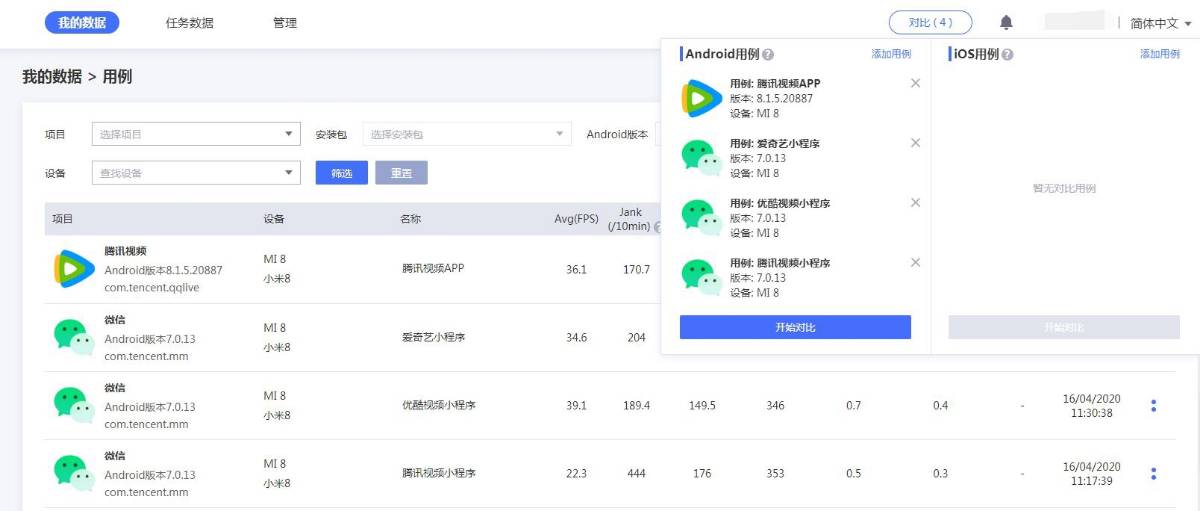Screen dimensions: 1200x511
Task: Click the 对比(4) compare button
Action: [x=930, y=22]
